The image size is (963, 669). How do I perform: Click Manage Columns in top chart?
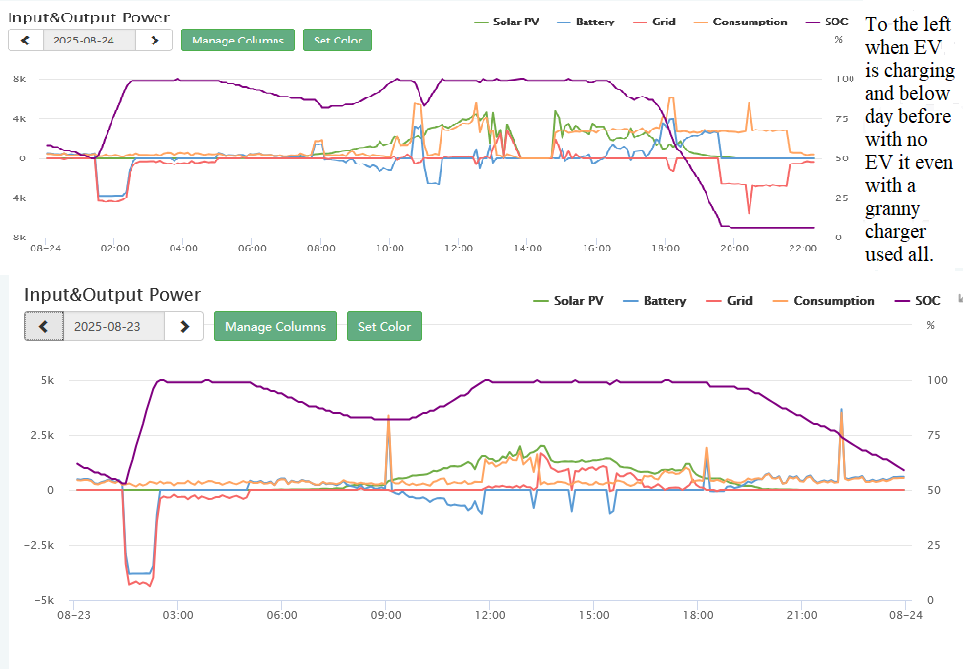coord(238,40)
